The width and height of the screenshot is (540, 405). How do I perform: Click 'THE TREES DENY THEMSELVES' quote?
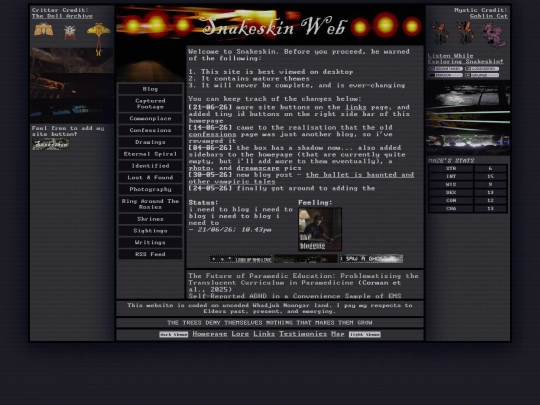(270, 323)
